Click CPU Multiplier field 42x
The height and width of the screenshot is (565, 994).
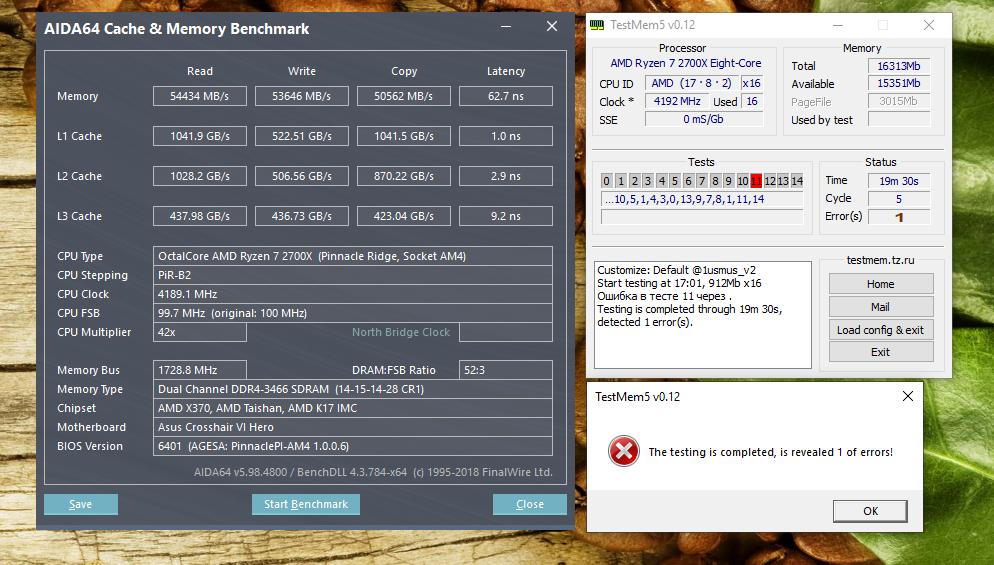pyautogui.click(x=200, y=332)
